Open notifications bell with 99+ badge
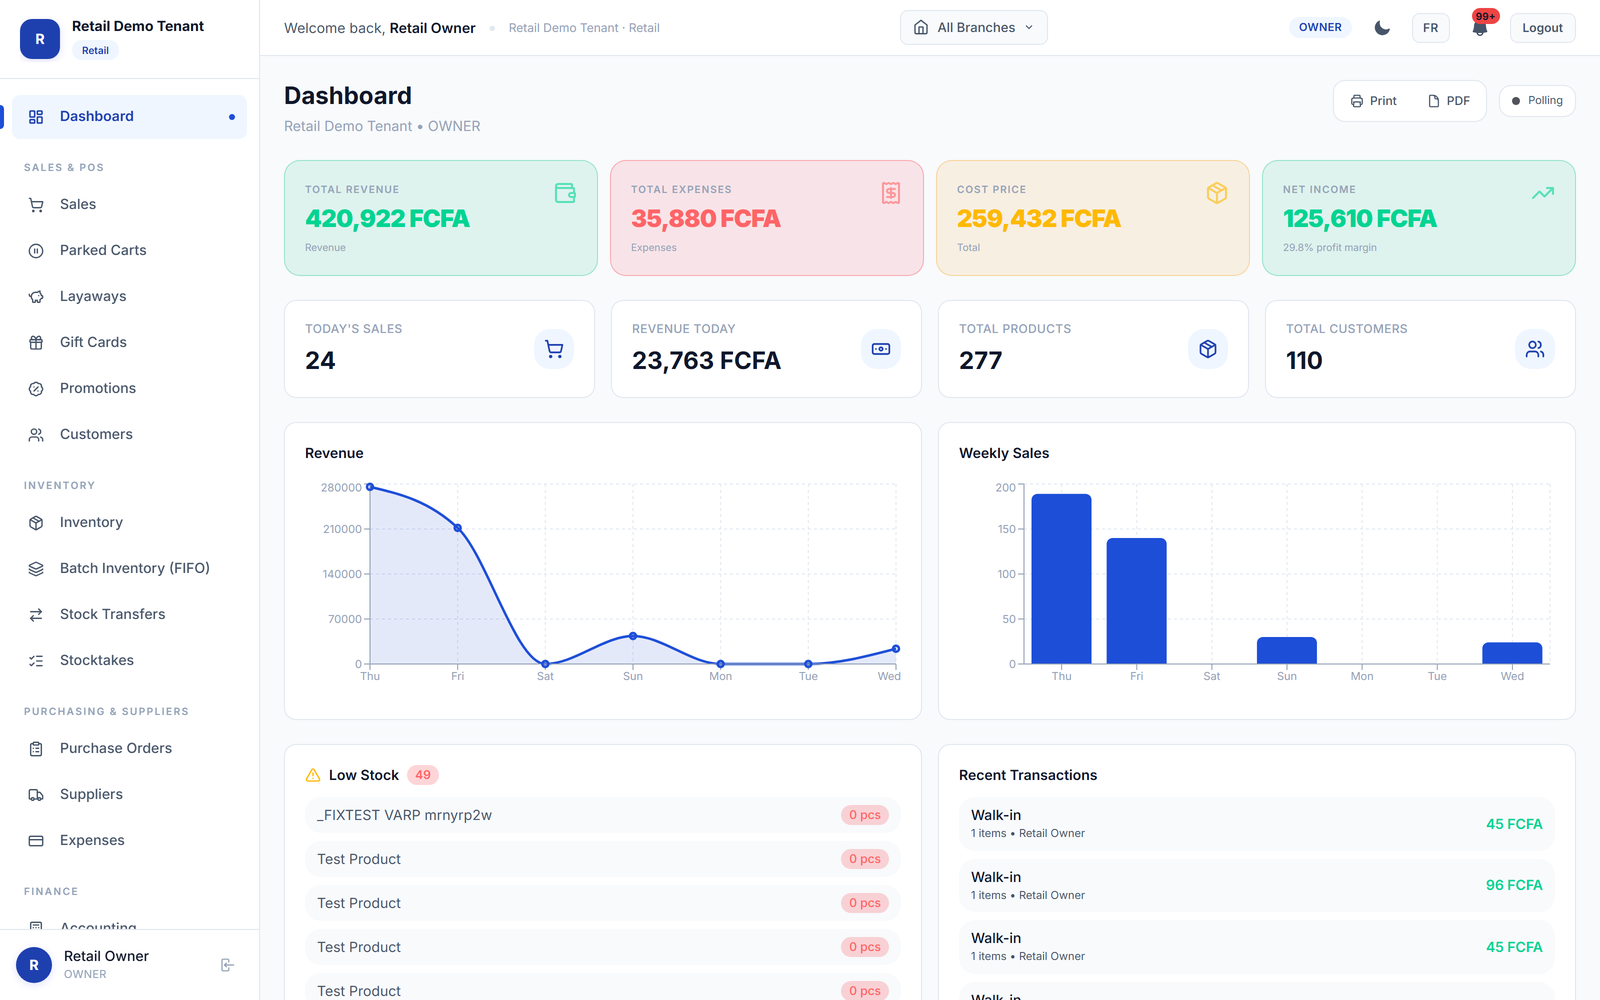 [x=1480, y=28]
